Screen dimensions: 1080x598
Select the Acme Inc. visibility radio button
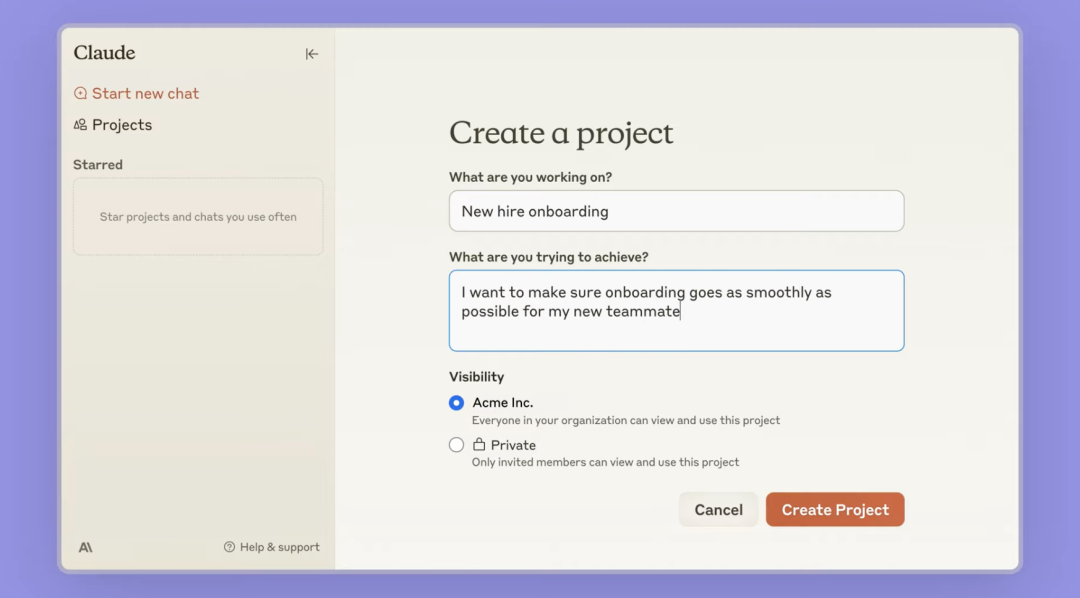pos(456,403)
